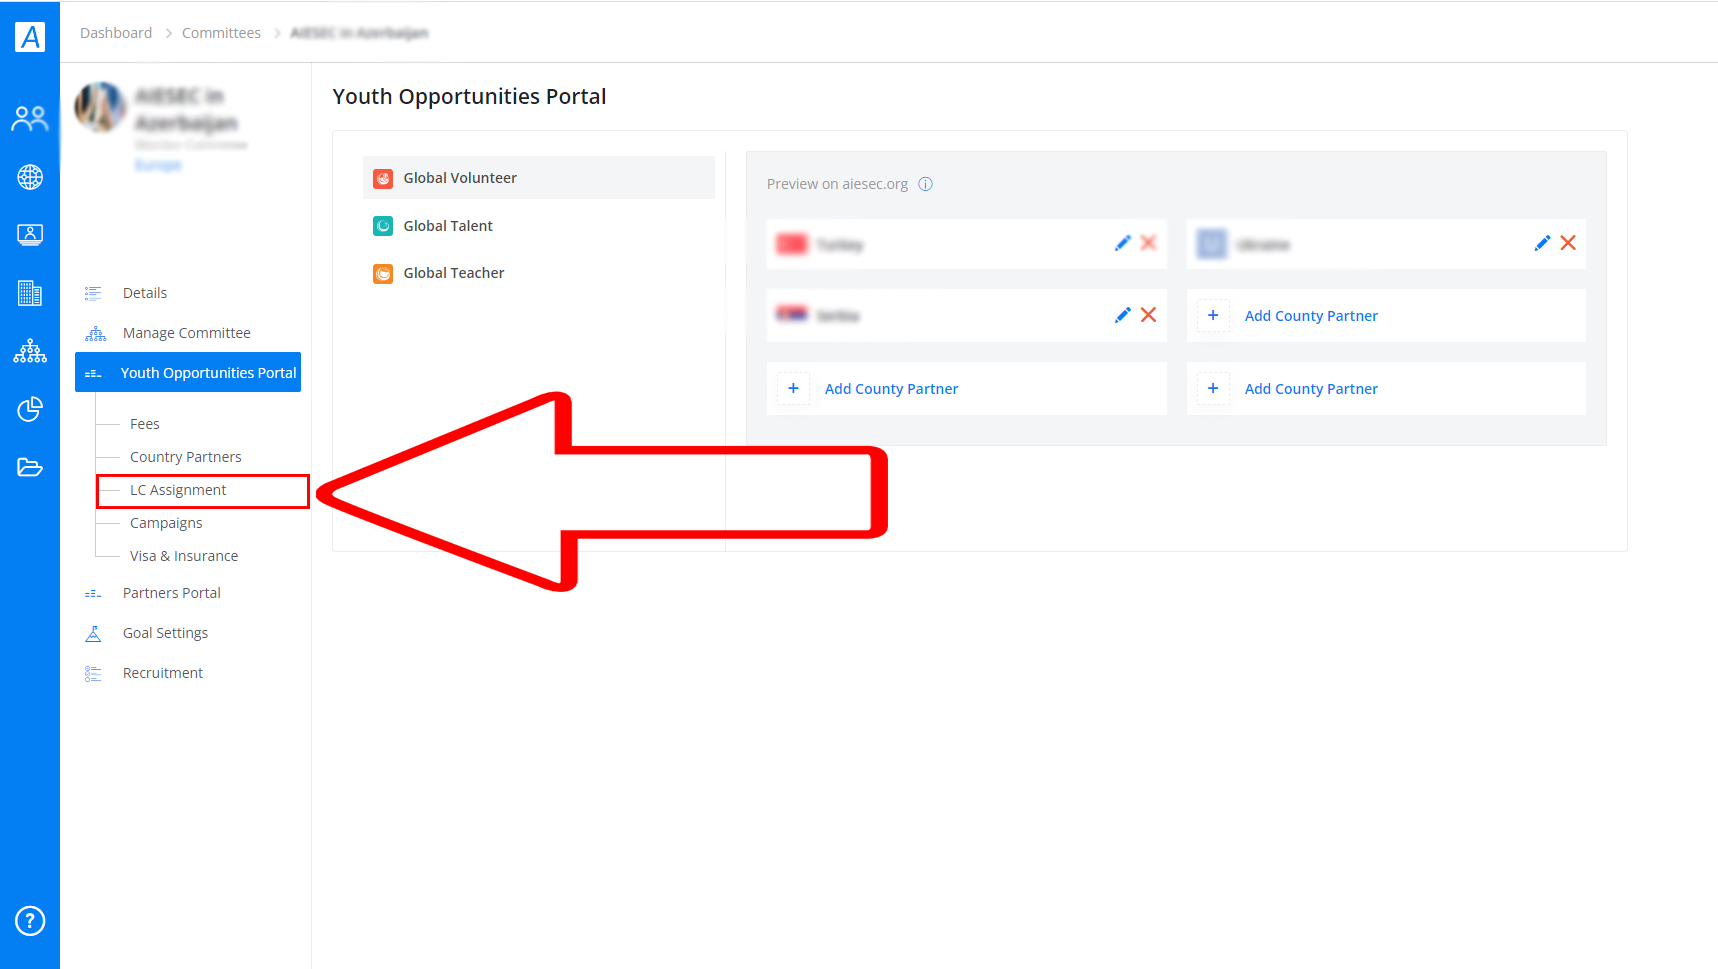The height and width of the screenshot is (969, 1718).
Task: Remove the Ukraine partner with the X icon
Action: [x=1568, y=243]
